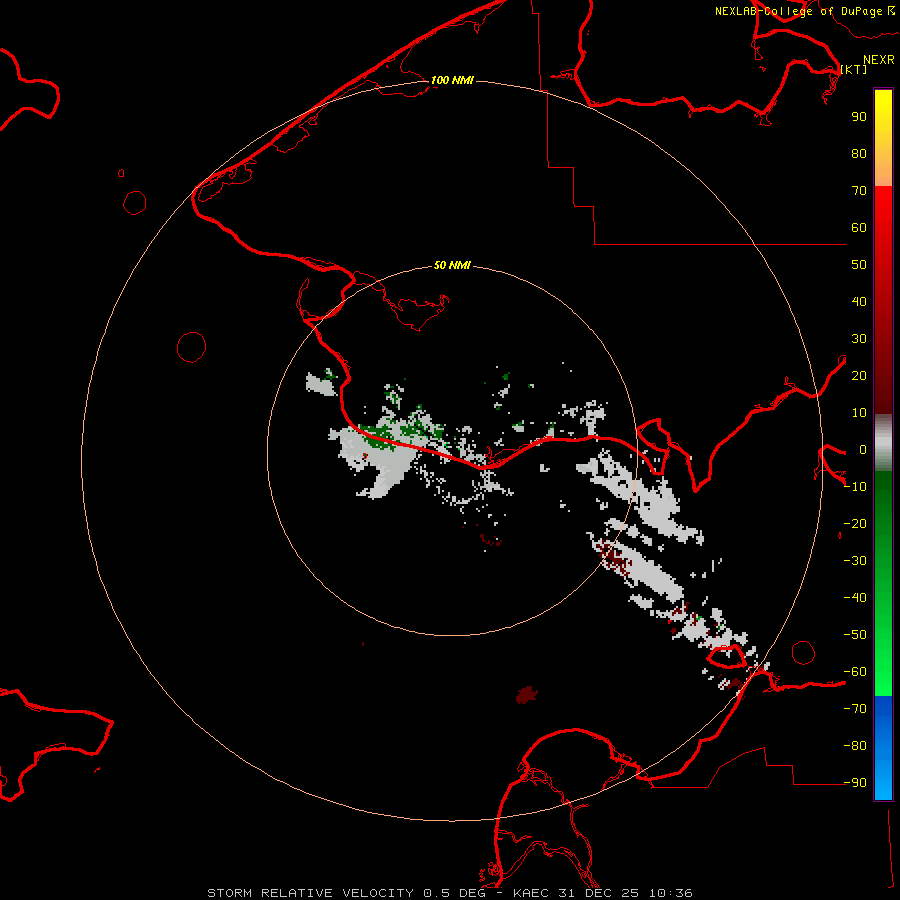Click the -20 scale label
The height and width of the screenshot is (900, 900).
(855, 523)
